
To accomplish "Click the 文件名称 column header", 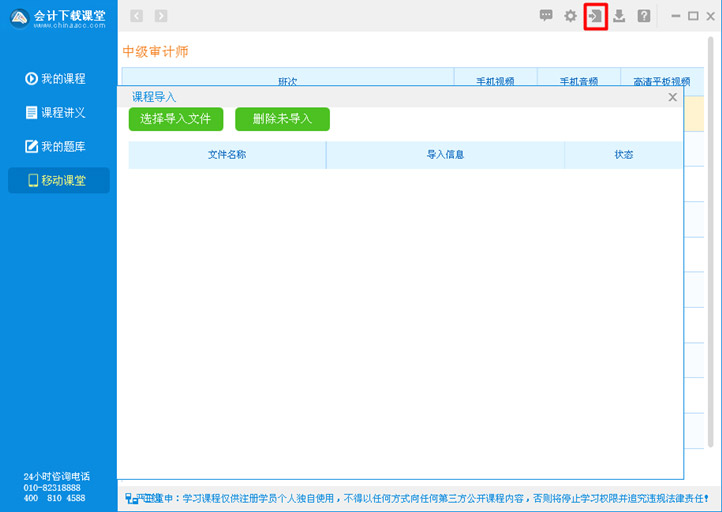I will [227, 155].
